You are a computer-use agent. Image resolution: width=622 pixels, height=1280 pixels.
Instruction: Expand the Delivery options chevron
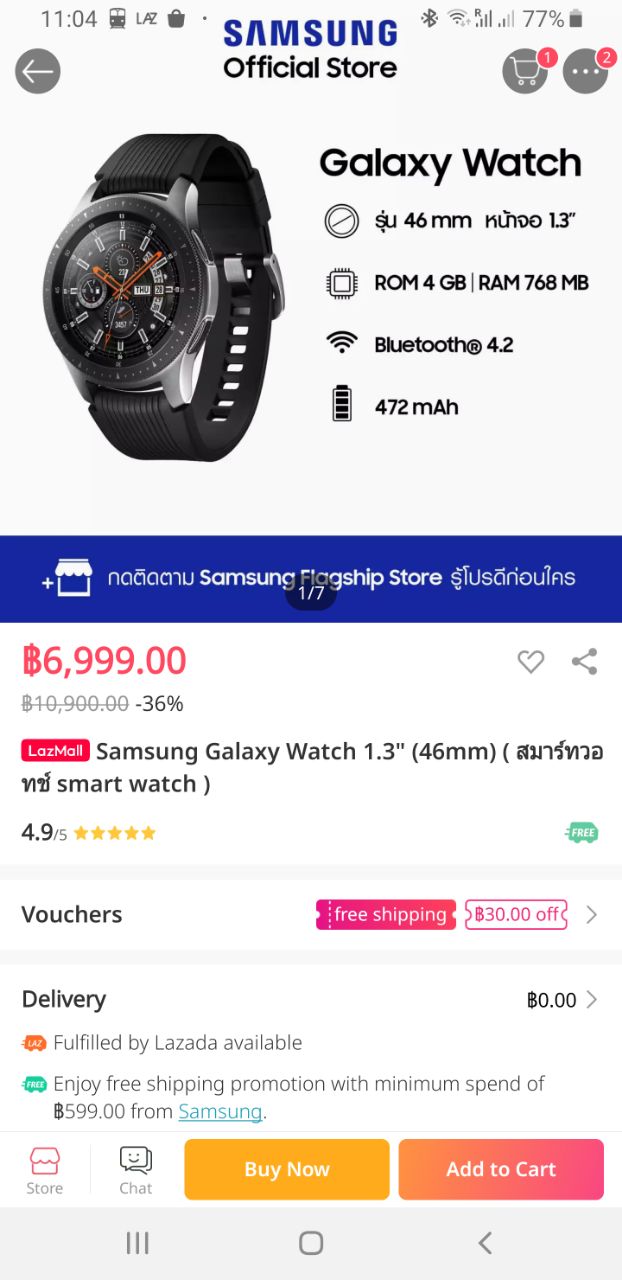[592, 999]
